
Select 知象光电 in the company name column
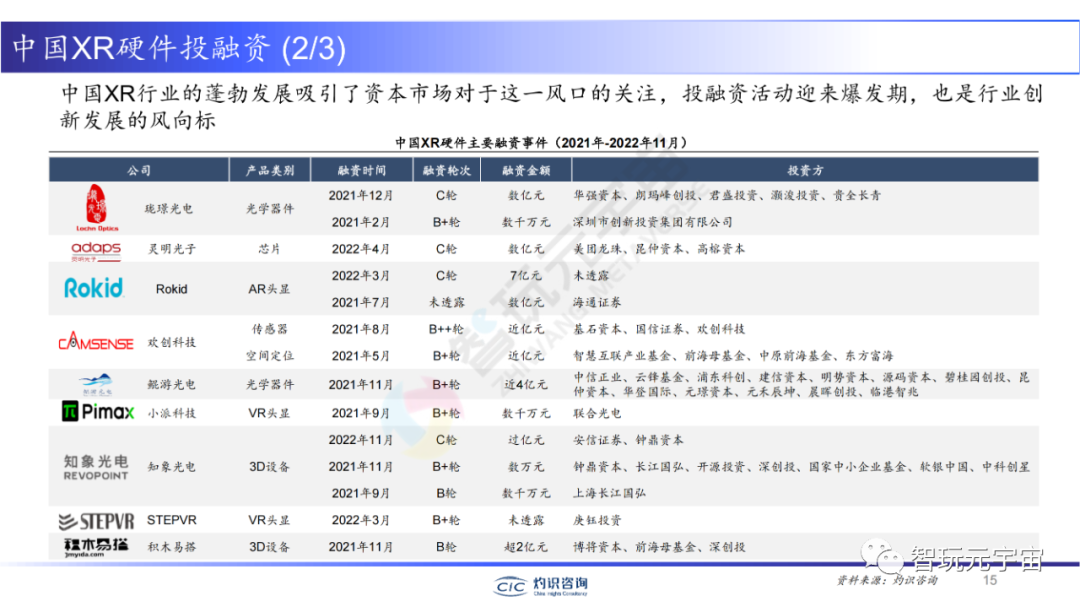pyautogui.click(x=172, y=466)
